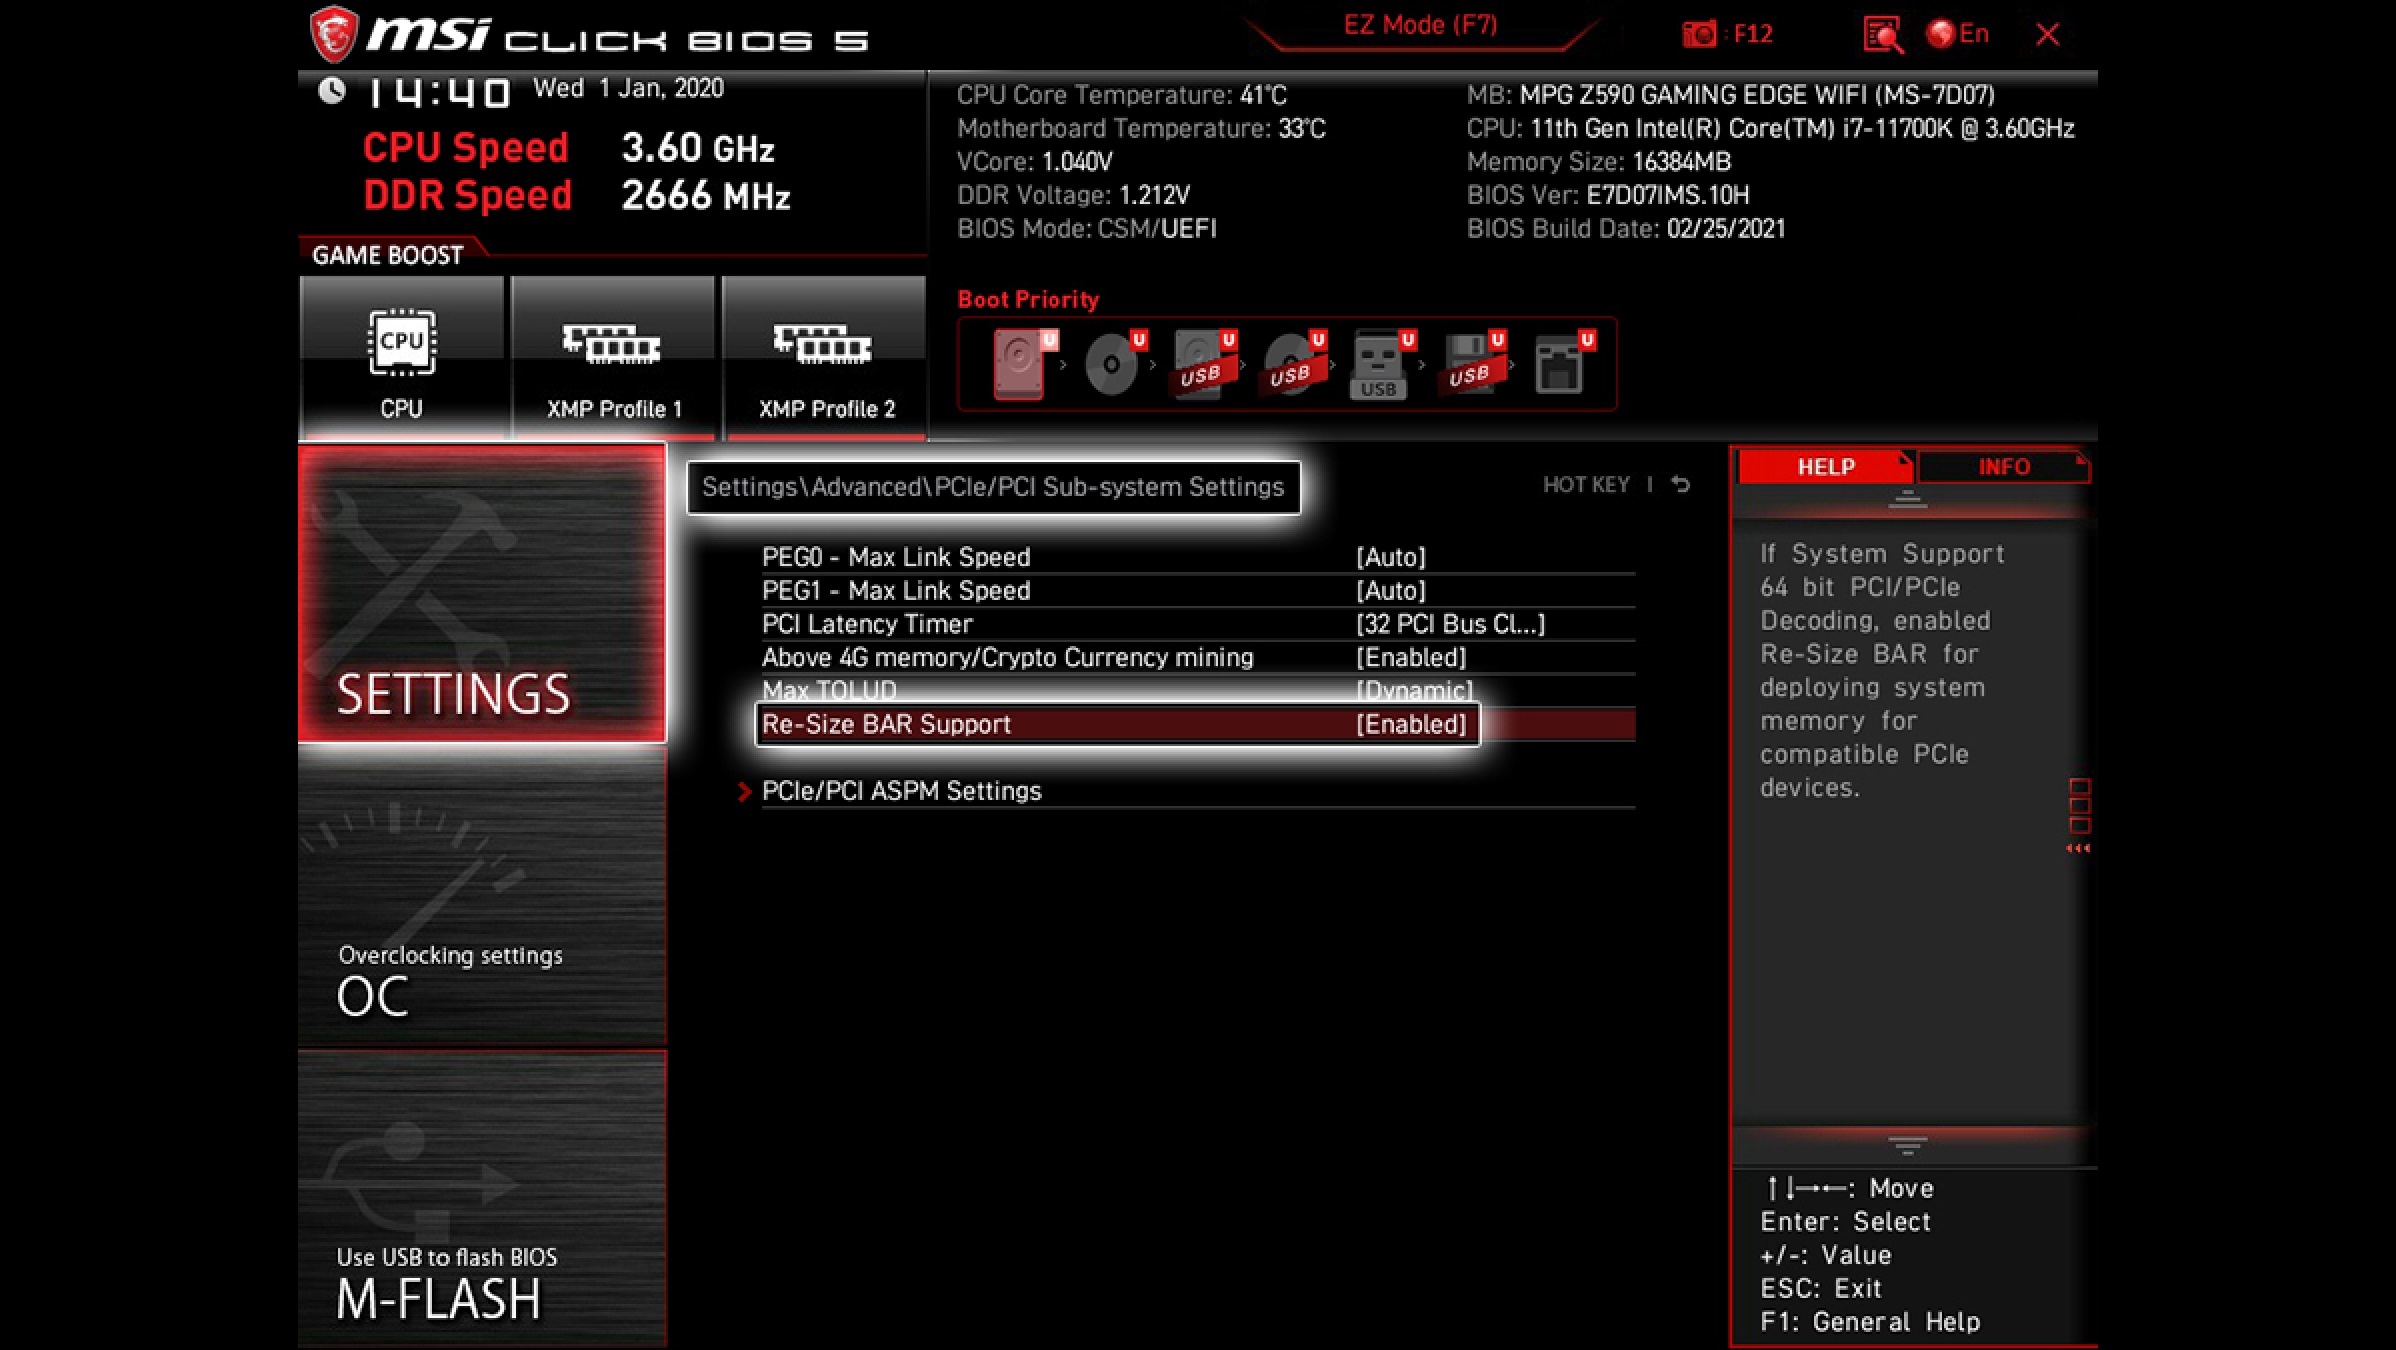Screen dimensions: 2396x1350
Task: Toggle Re-Size BAR Support Enabled value
Action: [x=1411, y=724]
